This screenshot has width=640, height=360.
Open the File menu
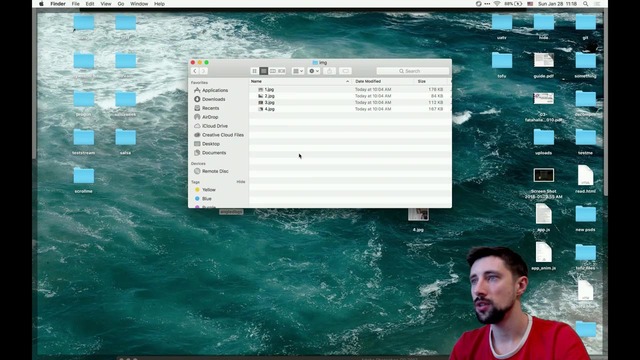[x=76, y=4]
